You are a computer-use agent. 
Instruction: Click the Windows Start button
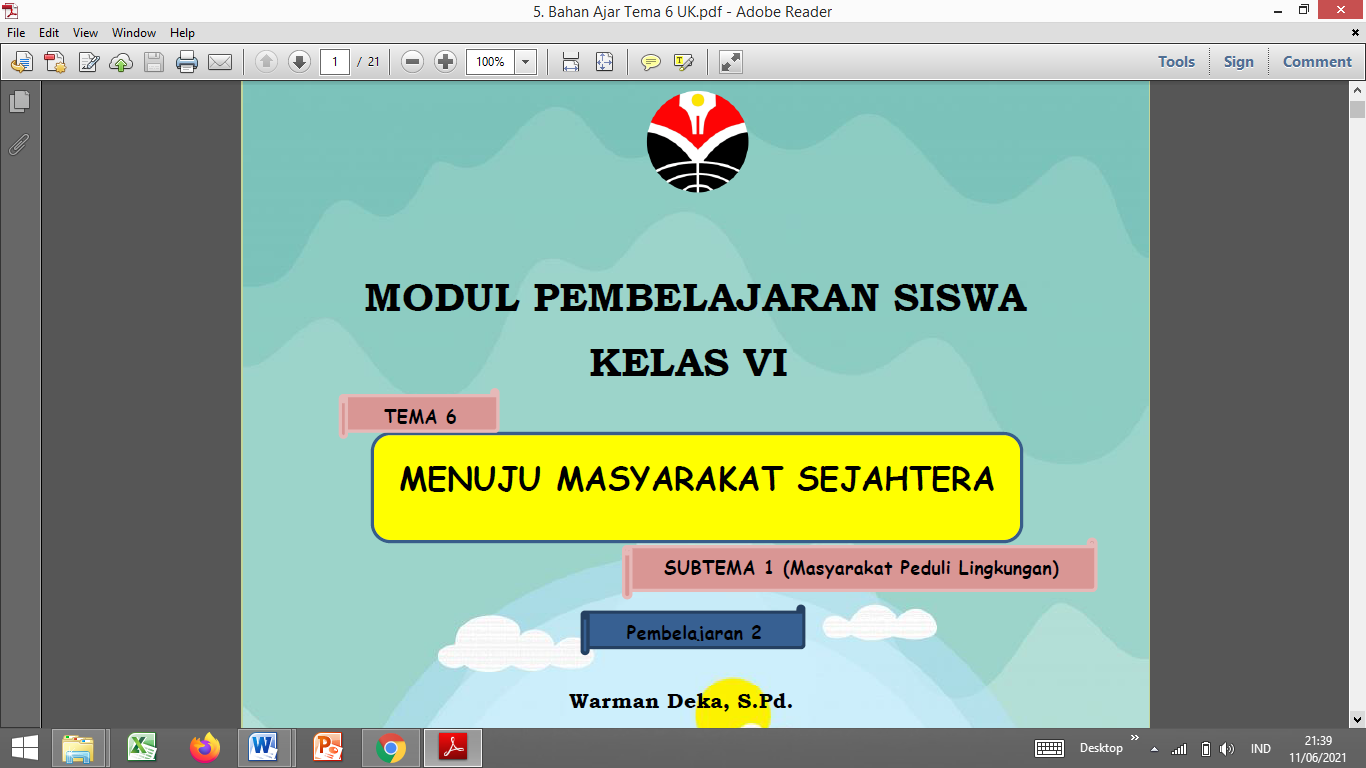coord(24,748)
